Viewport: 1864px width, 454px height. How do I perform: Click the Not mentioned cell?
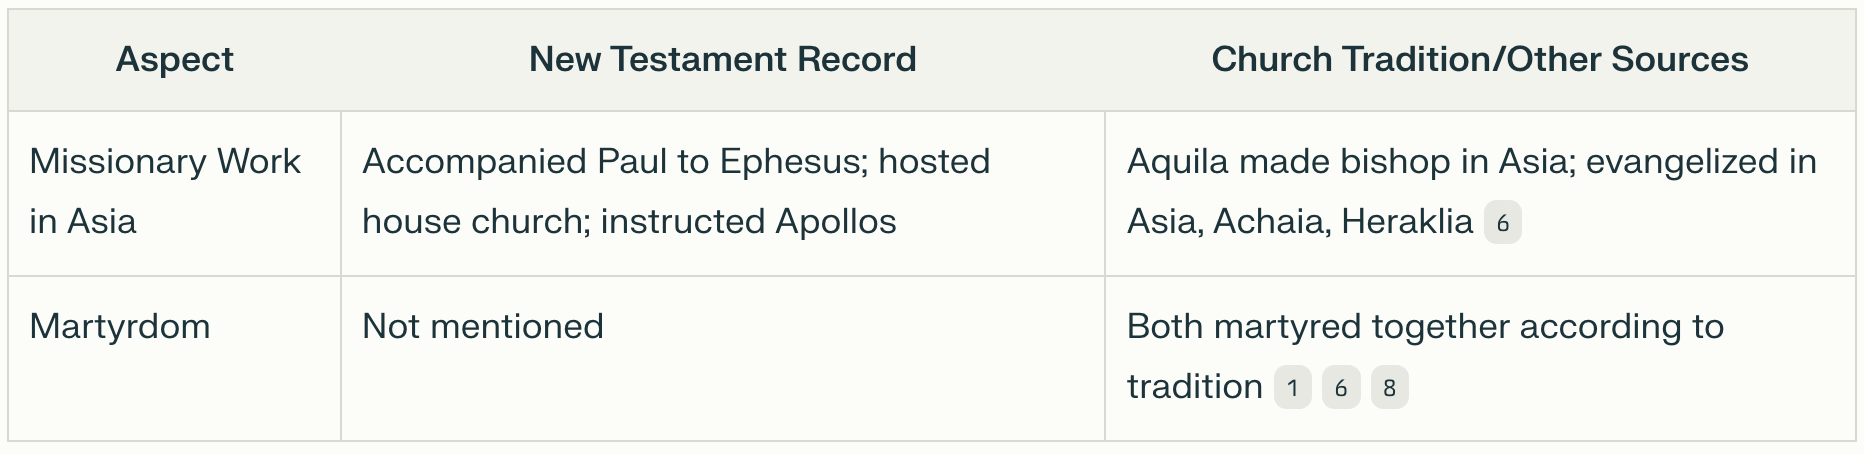483,327
